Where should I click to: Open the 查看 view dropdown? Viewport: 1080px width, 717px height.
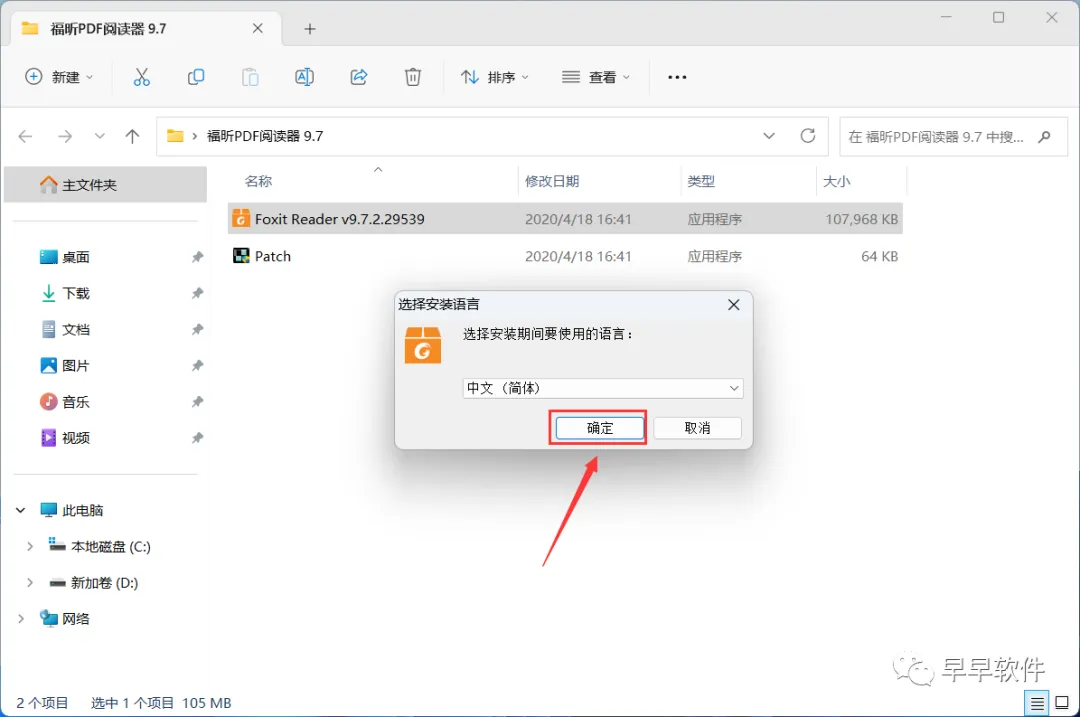point(596,77)
